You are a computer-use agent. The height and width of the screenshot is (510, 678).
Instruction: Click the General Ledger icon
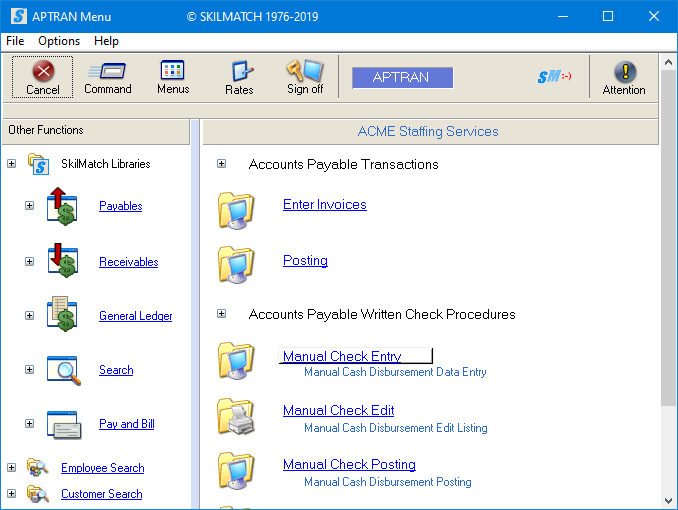point(62,314)
